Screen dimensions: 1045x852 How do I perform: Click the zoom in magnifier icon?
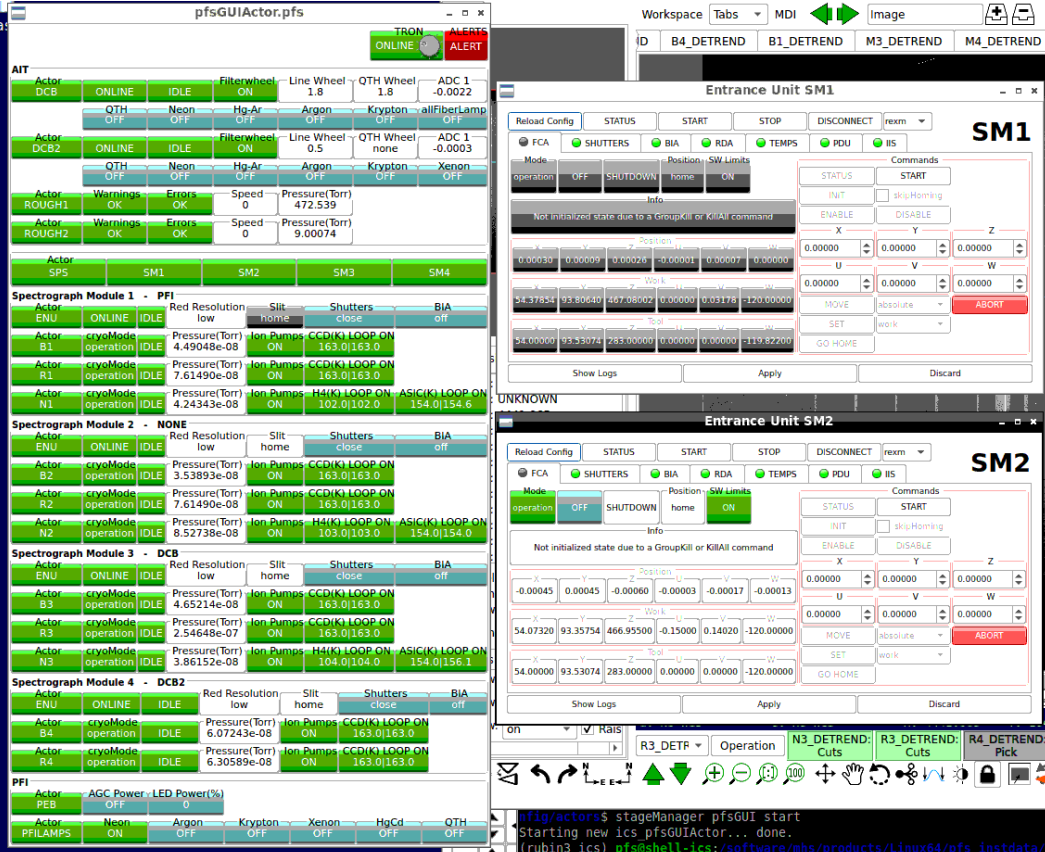(x=713, y=773)
